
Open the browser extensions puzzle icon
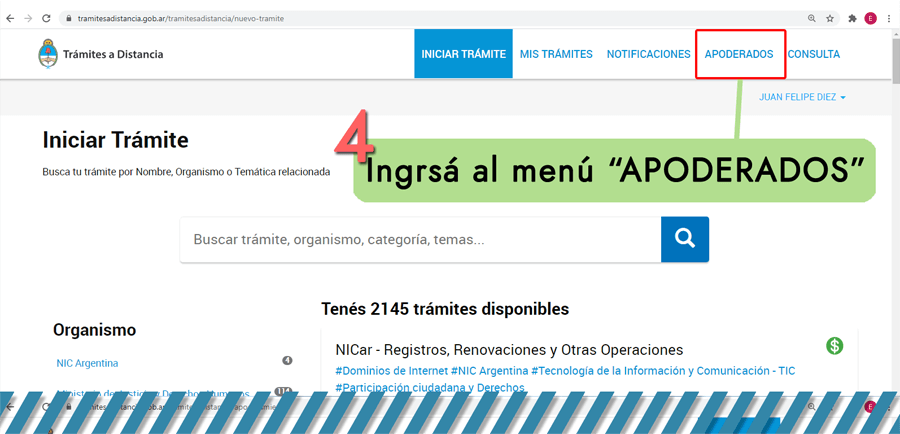tap(852, 18)
